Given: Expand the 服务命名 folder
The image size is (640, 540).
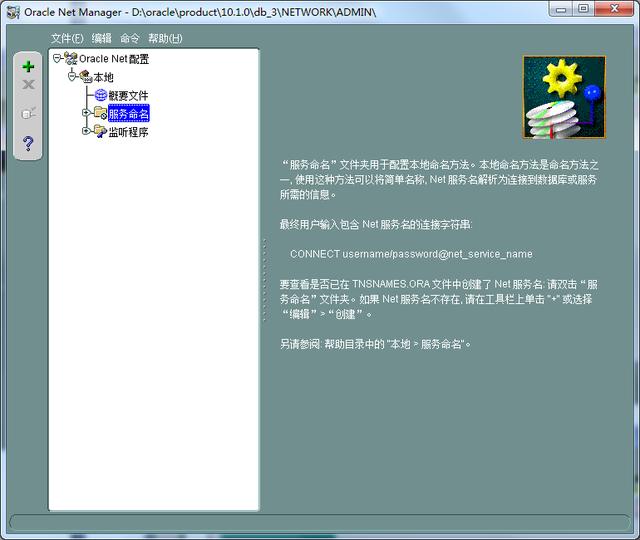Looking at the screenshot, I should point(86,113).
